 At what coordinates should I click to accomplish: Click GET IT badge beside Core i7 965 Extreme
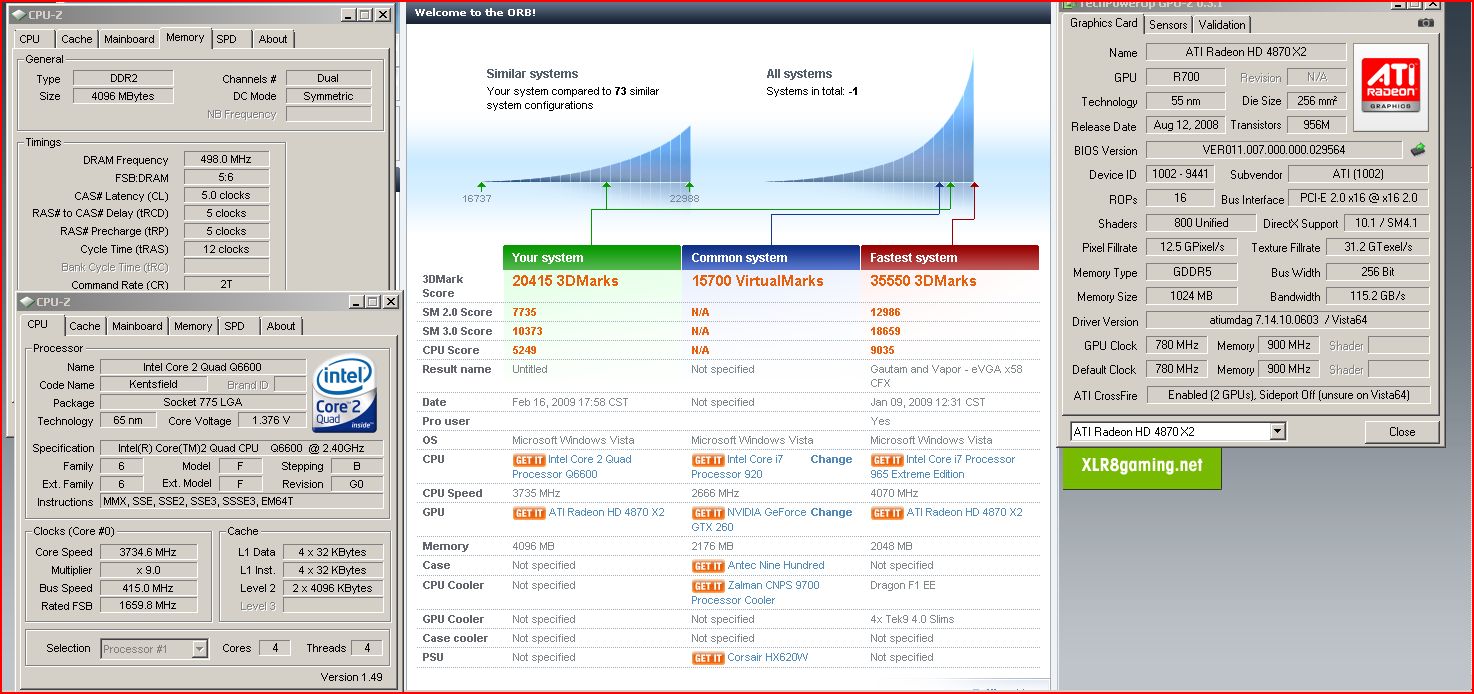pos(887,460)
